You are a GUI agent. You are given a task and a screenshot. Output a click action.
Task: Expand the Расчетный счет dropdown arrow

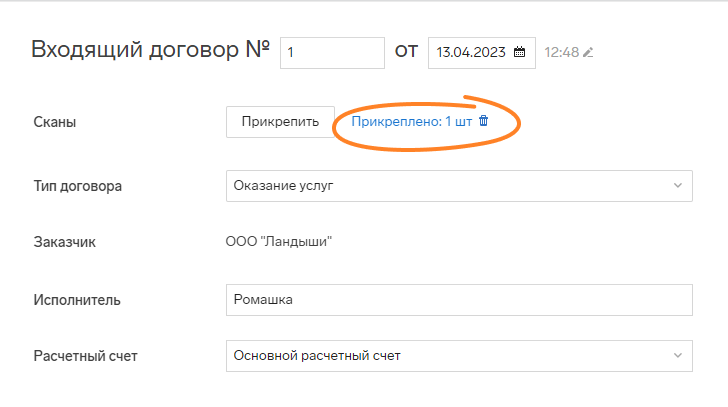click(677, 355)
